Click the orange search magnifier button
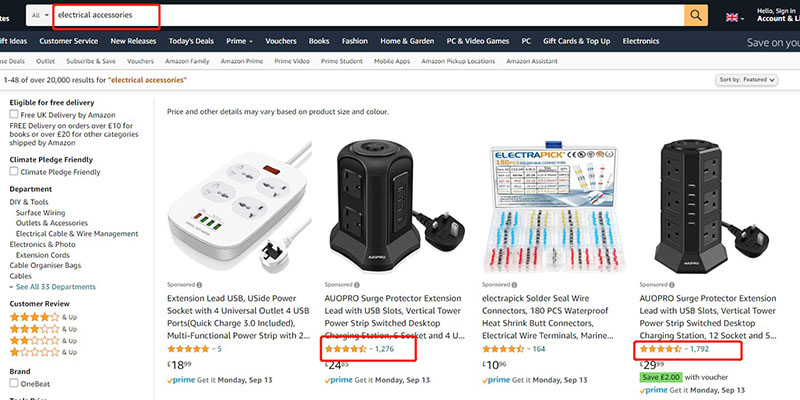 pyautogui.click(x=696, y=15)
